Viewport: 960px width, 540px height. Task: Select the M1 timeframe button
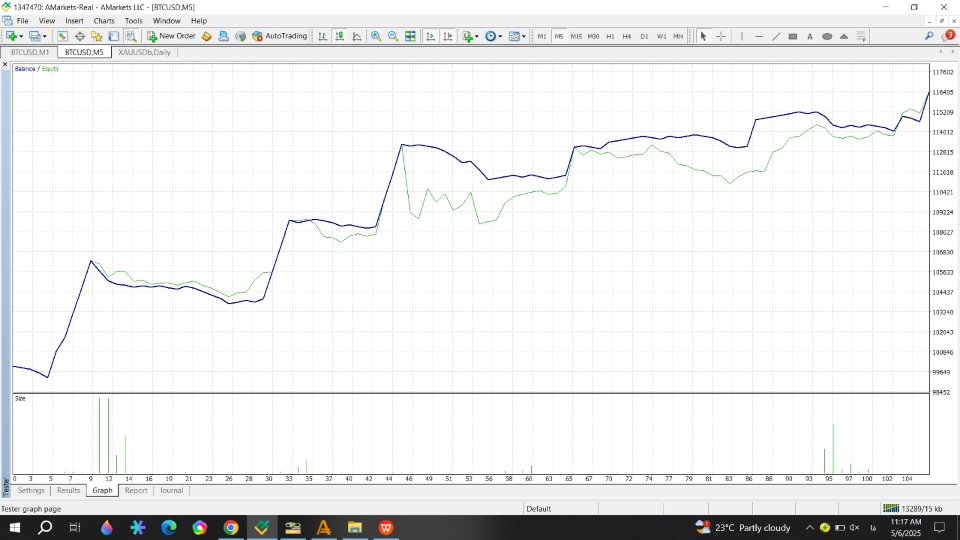tap(542, 37)
